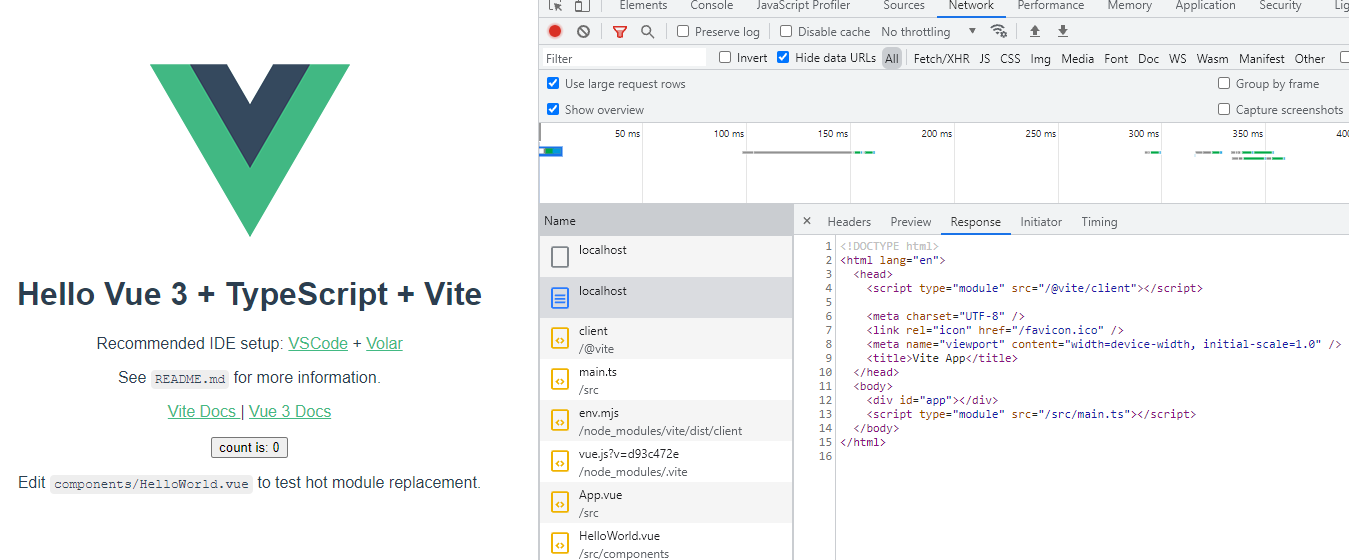Image resolution: width=1349 pixels, height=560 pixels.
Task: Click the import HAR upload arrow
Action: 1035,32
